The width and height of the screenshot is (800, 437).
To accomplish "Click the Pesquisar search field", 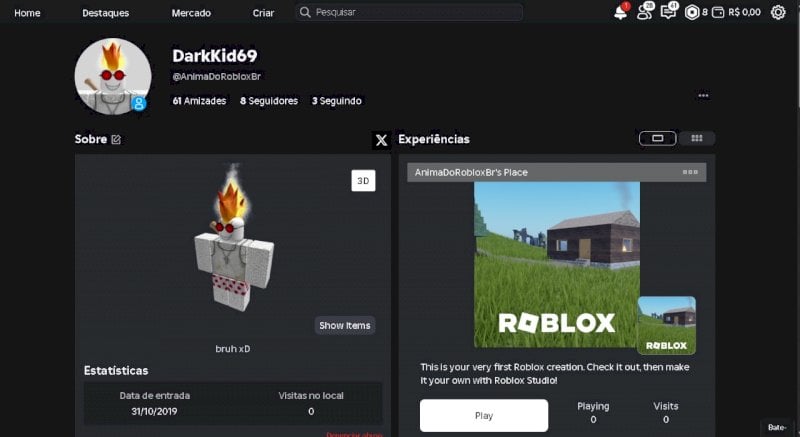I will [409, 12].
